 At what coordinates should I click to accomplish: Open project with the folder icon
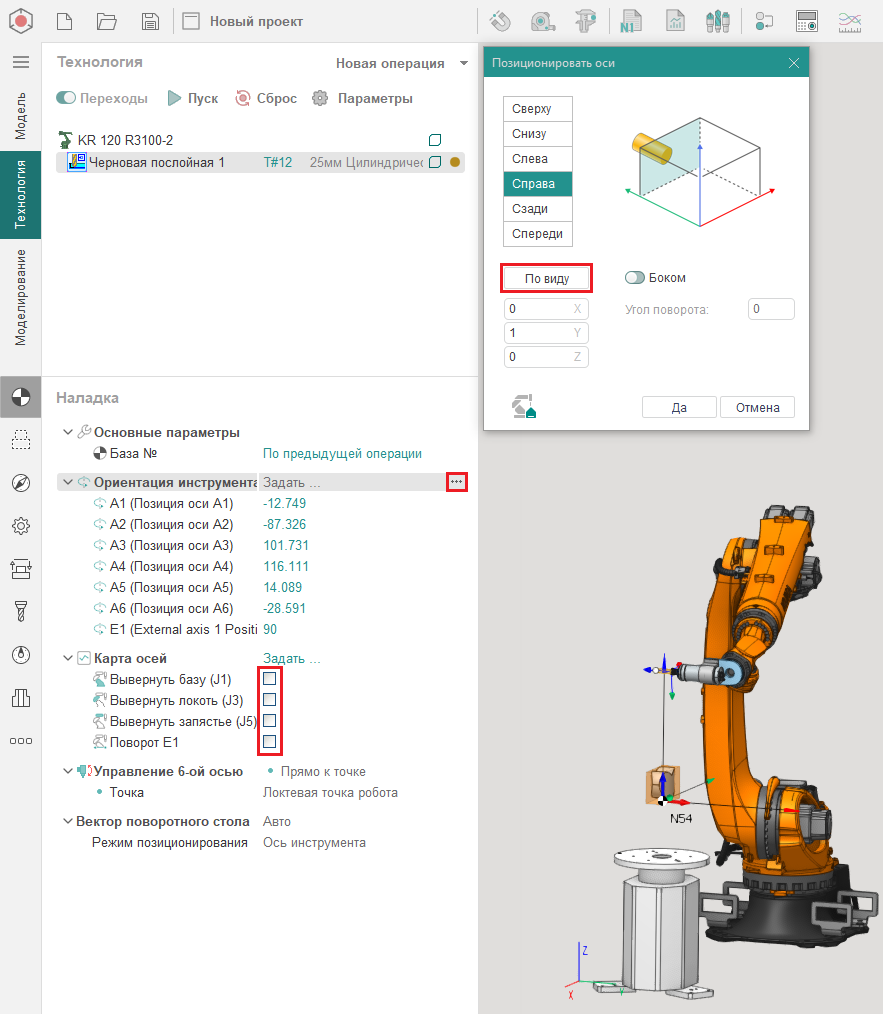click(107, 21)
